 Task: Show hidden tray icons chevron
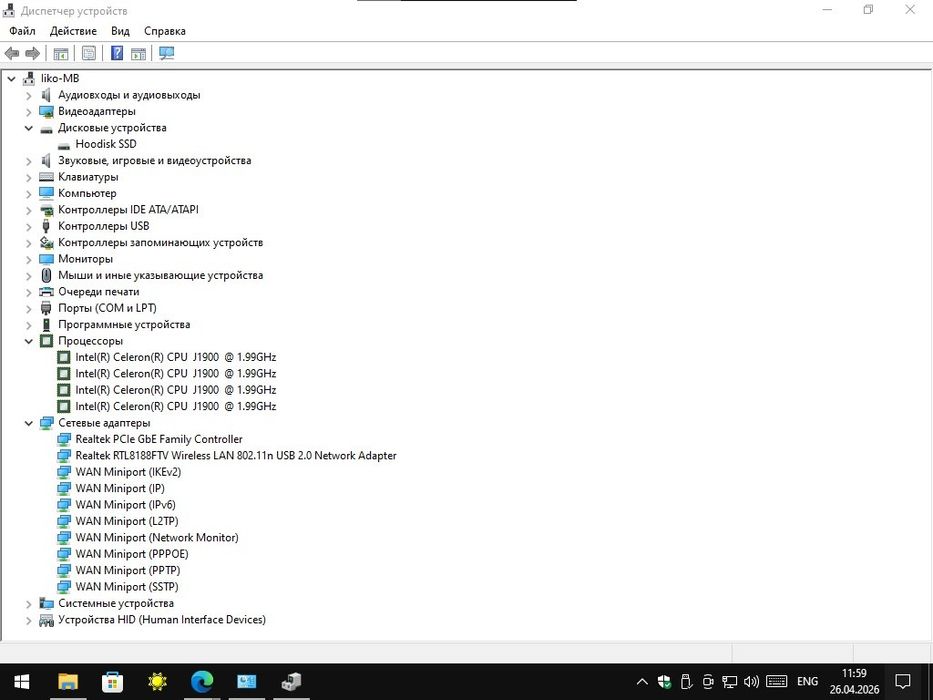[642, 682]
